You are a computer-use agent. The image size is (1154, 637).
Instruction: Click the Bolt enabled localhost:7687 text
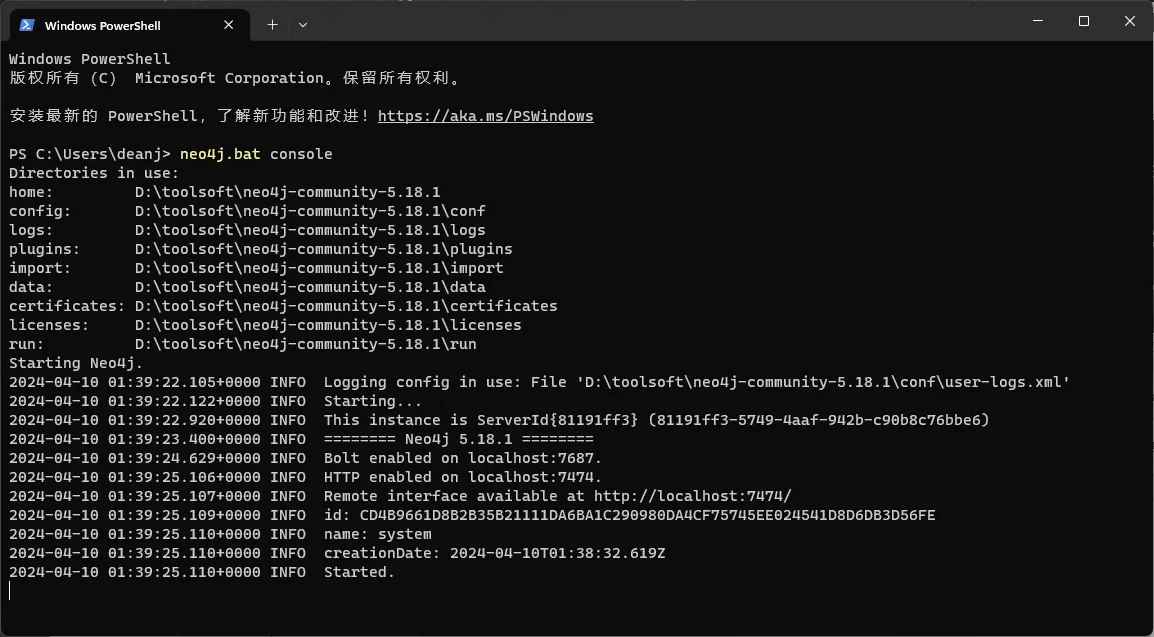tap(463, 458)
